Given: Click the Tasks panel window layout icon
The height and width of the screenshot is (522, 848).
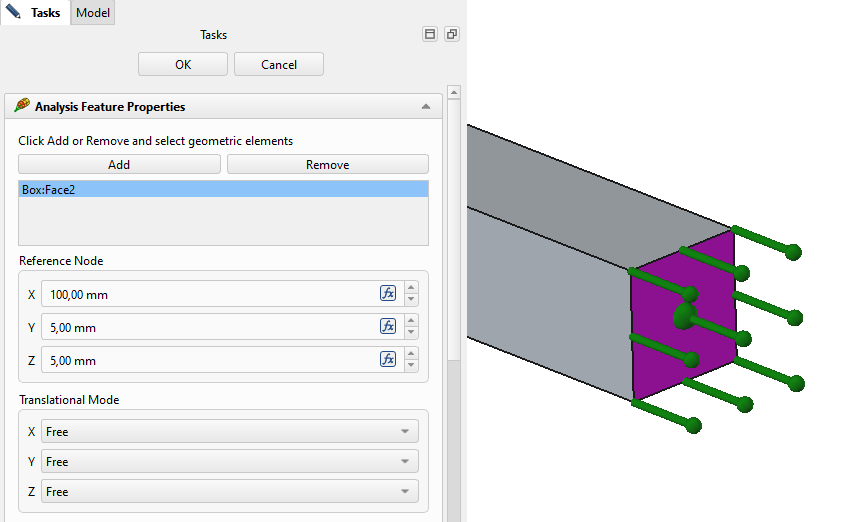Looking at the screenshot, I should point(430,35).
